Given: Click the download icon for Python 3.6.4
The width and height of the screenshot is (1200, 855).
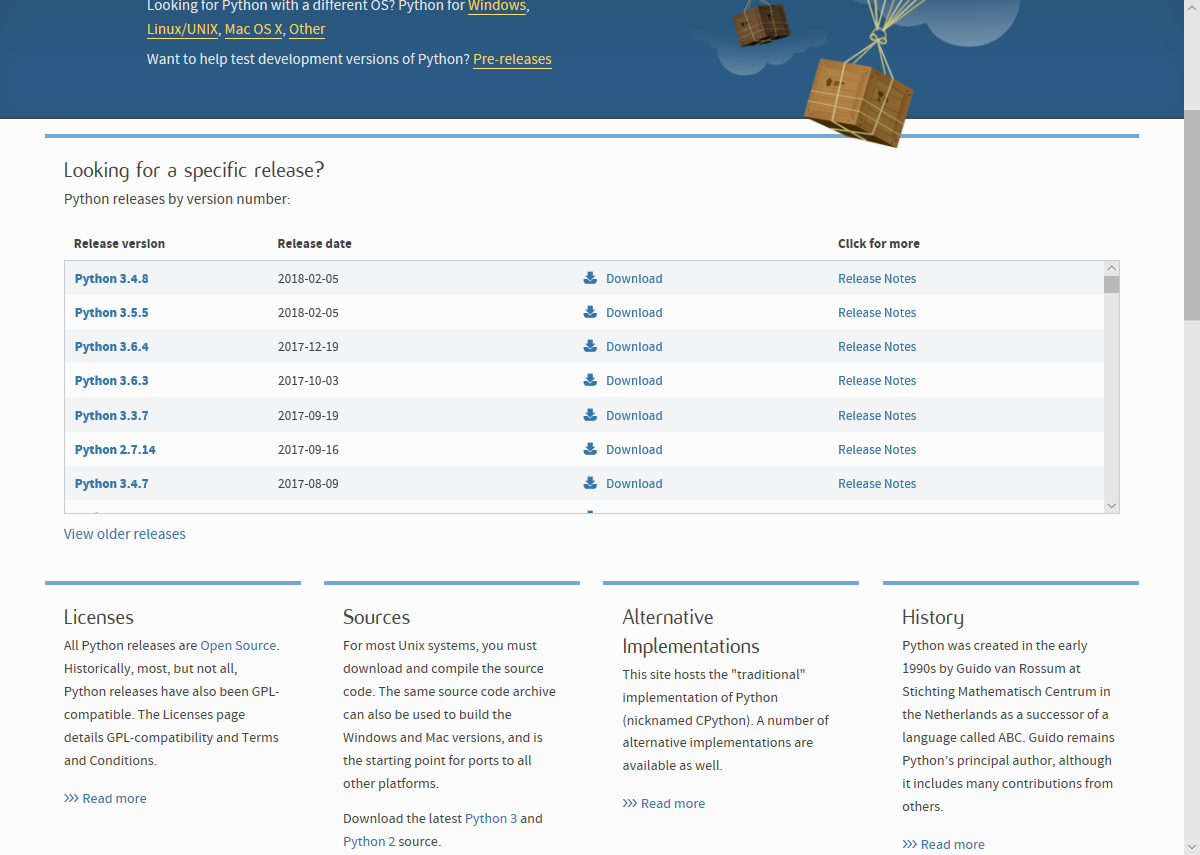Looking at the screenshot, I should (x=590, y=346).
